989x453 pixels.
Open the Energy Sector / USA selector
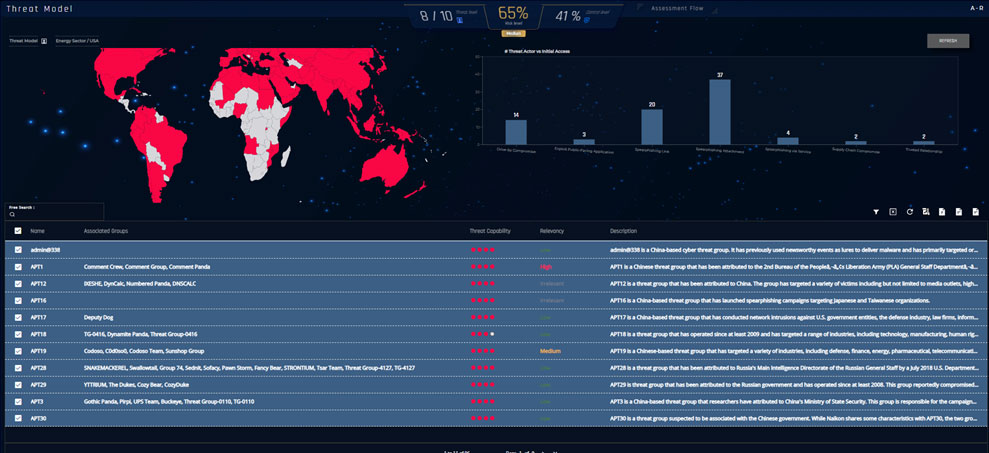78,41
